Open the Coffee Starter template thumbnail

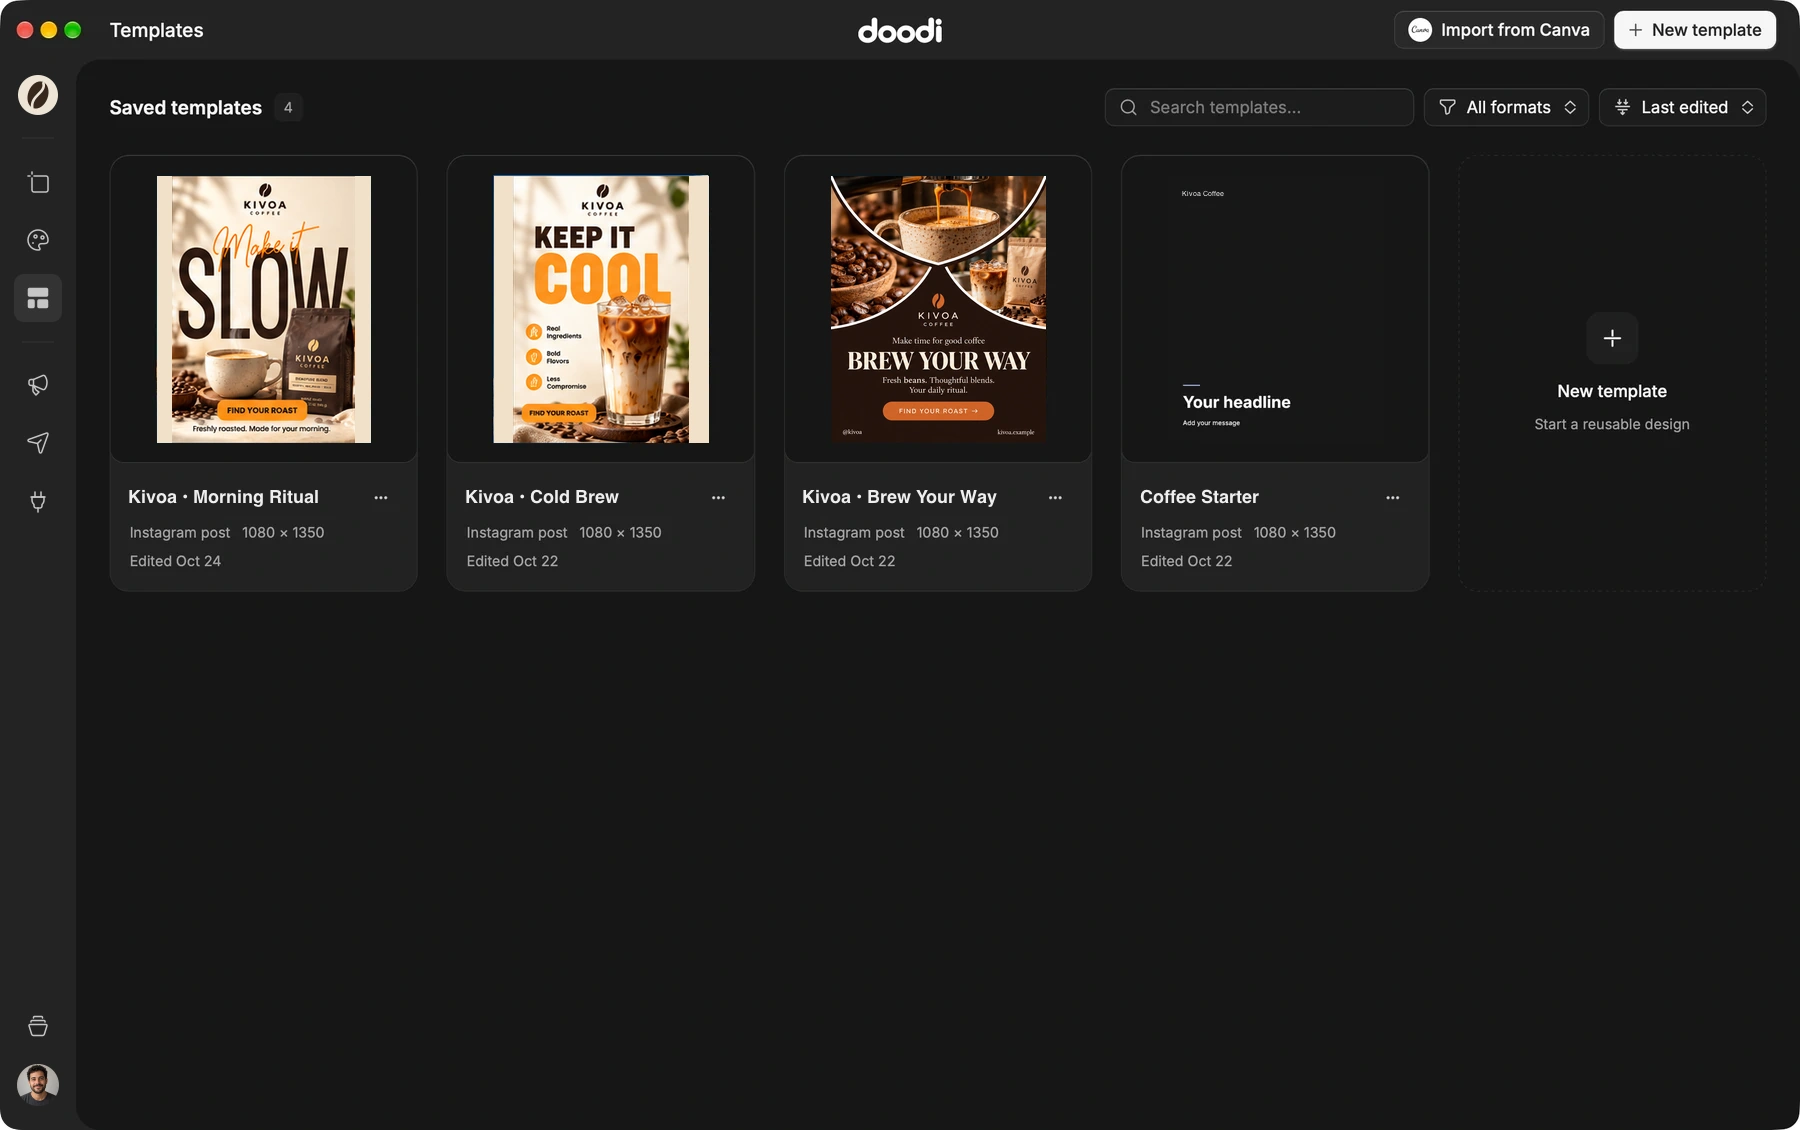(1275, 309)
